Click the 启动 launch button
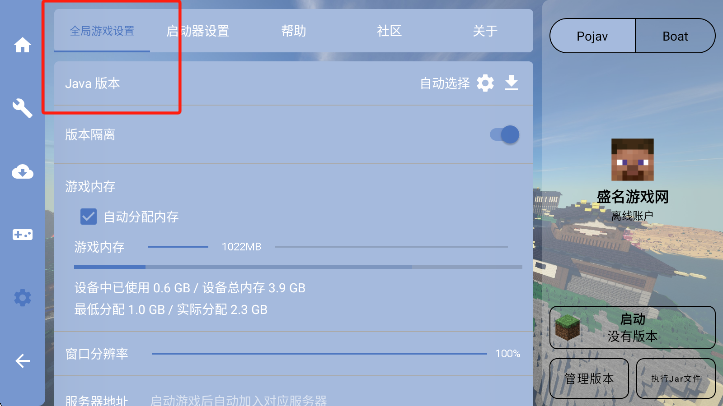This screenshot has height=406, width=723. click(632, 327)
